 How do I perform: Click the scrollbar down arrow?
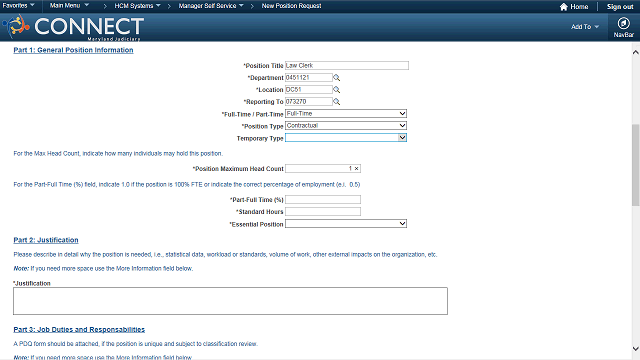point(636,349)
